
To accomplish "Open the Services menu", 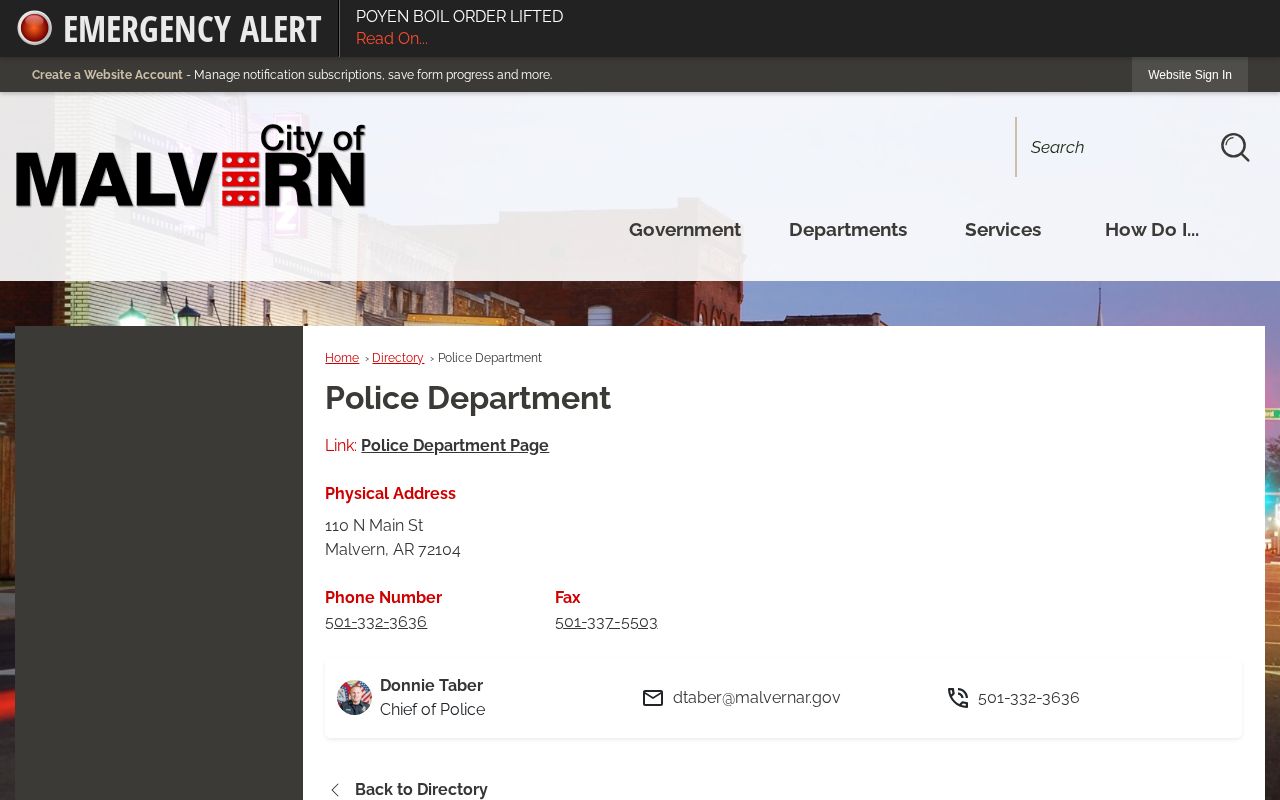I will (x=1003, y=230).
